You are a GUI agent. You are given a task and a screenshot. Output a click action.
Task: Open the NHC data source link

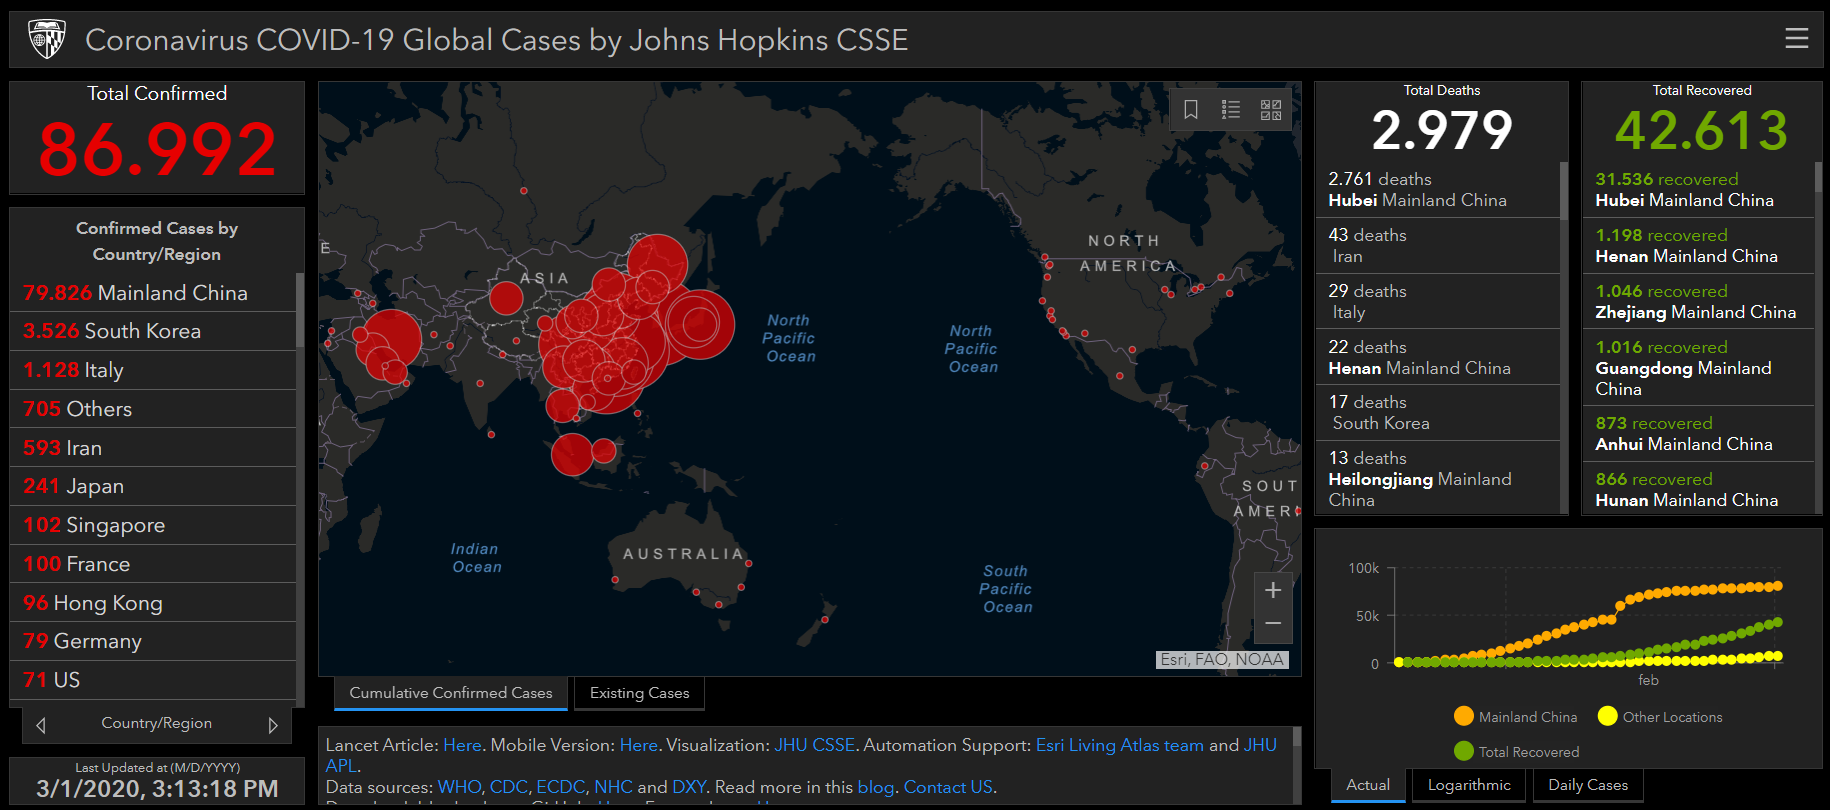pos(613,787)
